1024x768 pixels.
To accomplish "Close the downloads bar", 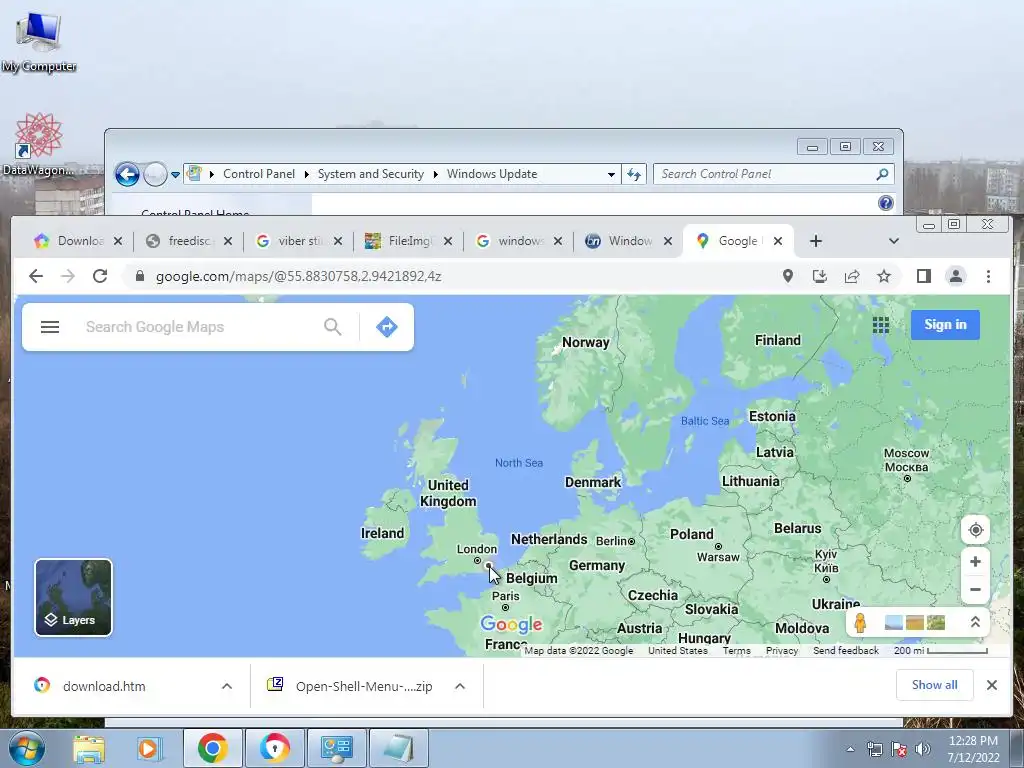I will [x=991, y=684].
